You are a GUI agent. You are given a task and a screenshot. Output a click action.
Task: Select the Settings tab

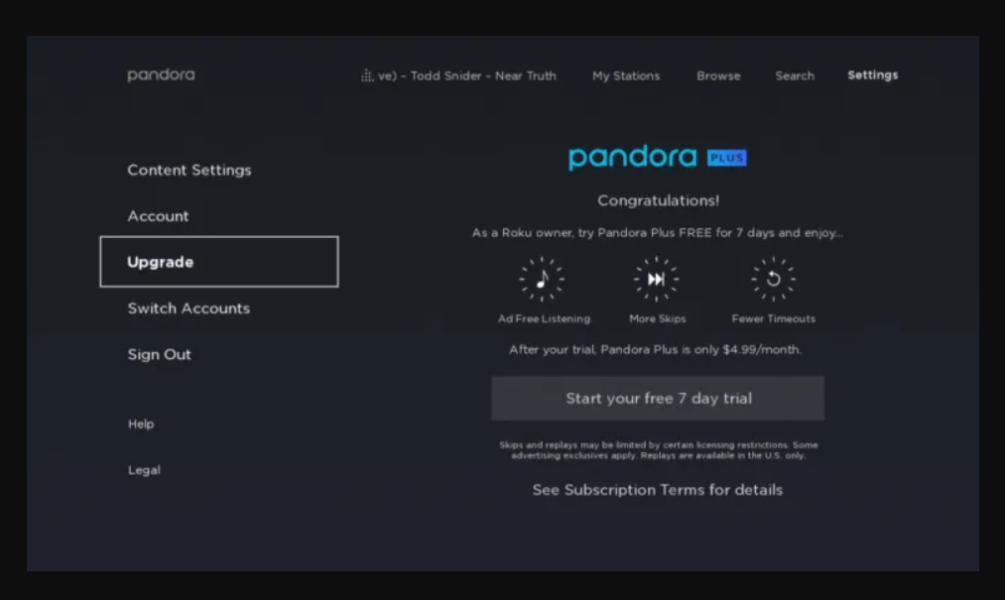872,75
